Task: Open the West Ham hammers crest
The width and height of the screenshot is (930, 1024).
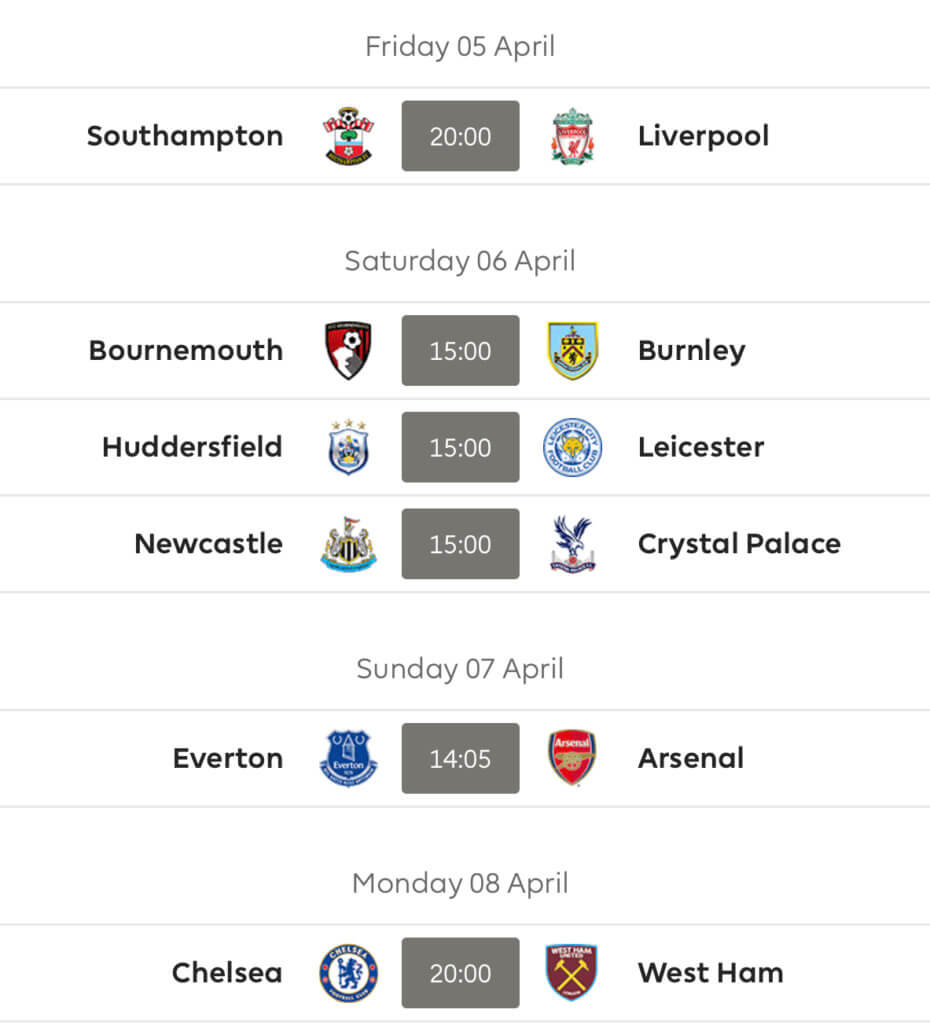Action: (x=571, y=972)
